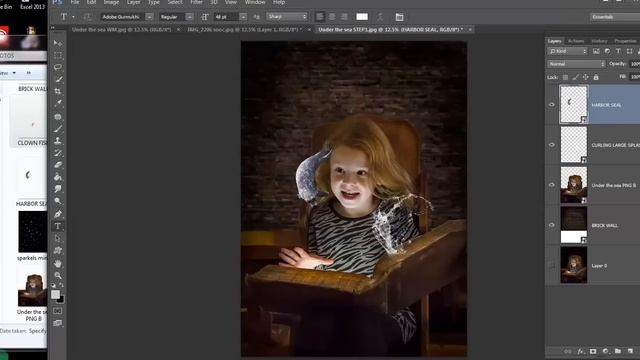Viewport: 640px width, 360px height.
Task: Select the Clone Stamp tool
Action: (x=58, y=141)
